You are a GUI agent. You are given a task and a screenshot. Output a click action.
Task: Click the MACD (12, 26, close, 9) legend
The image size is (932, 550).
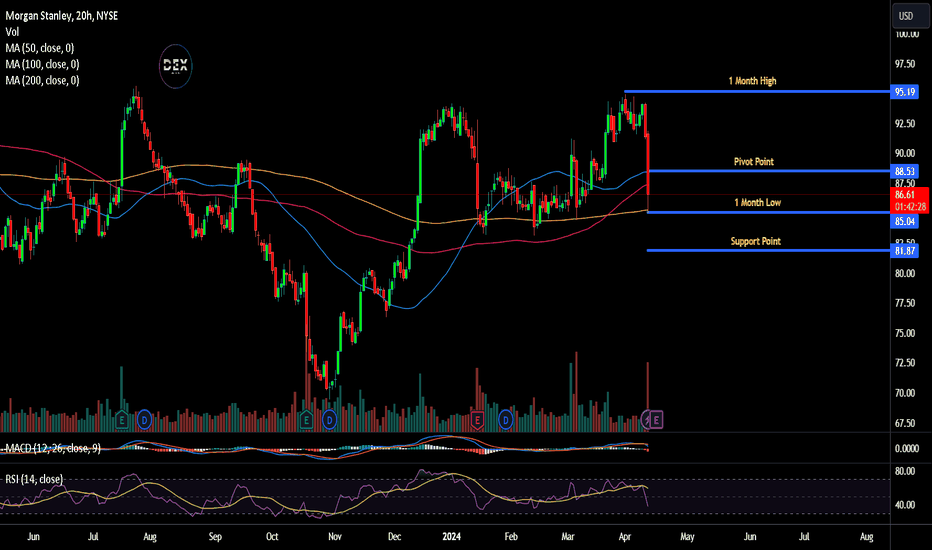point(52,448)
